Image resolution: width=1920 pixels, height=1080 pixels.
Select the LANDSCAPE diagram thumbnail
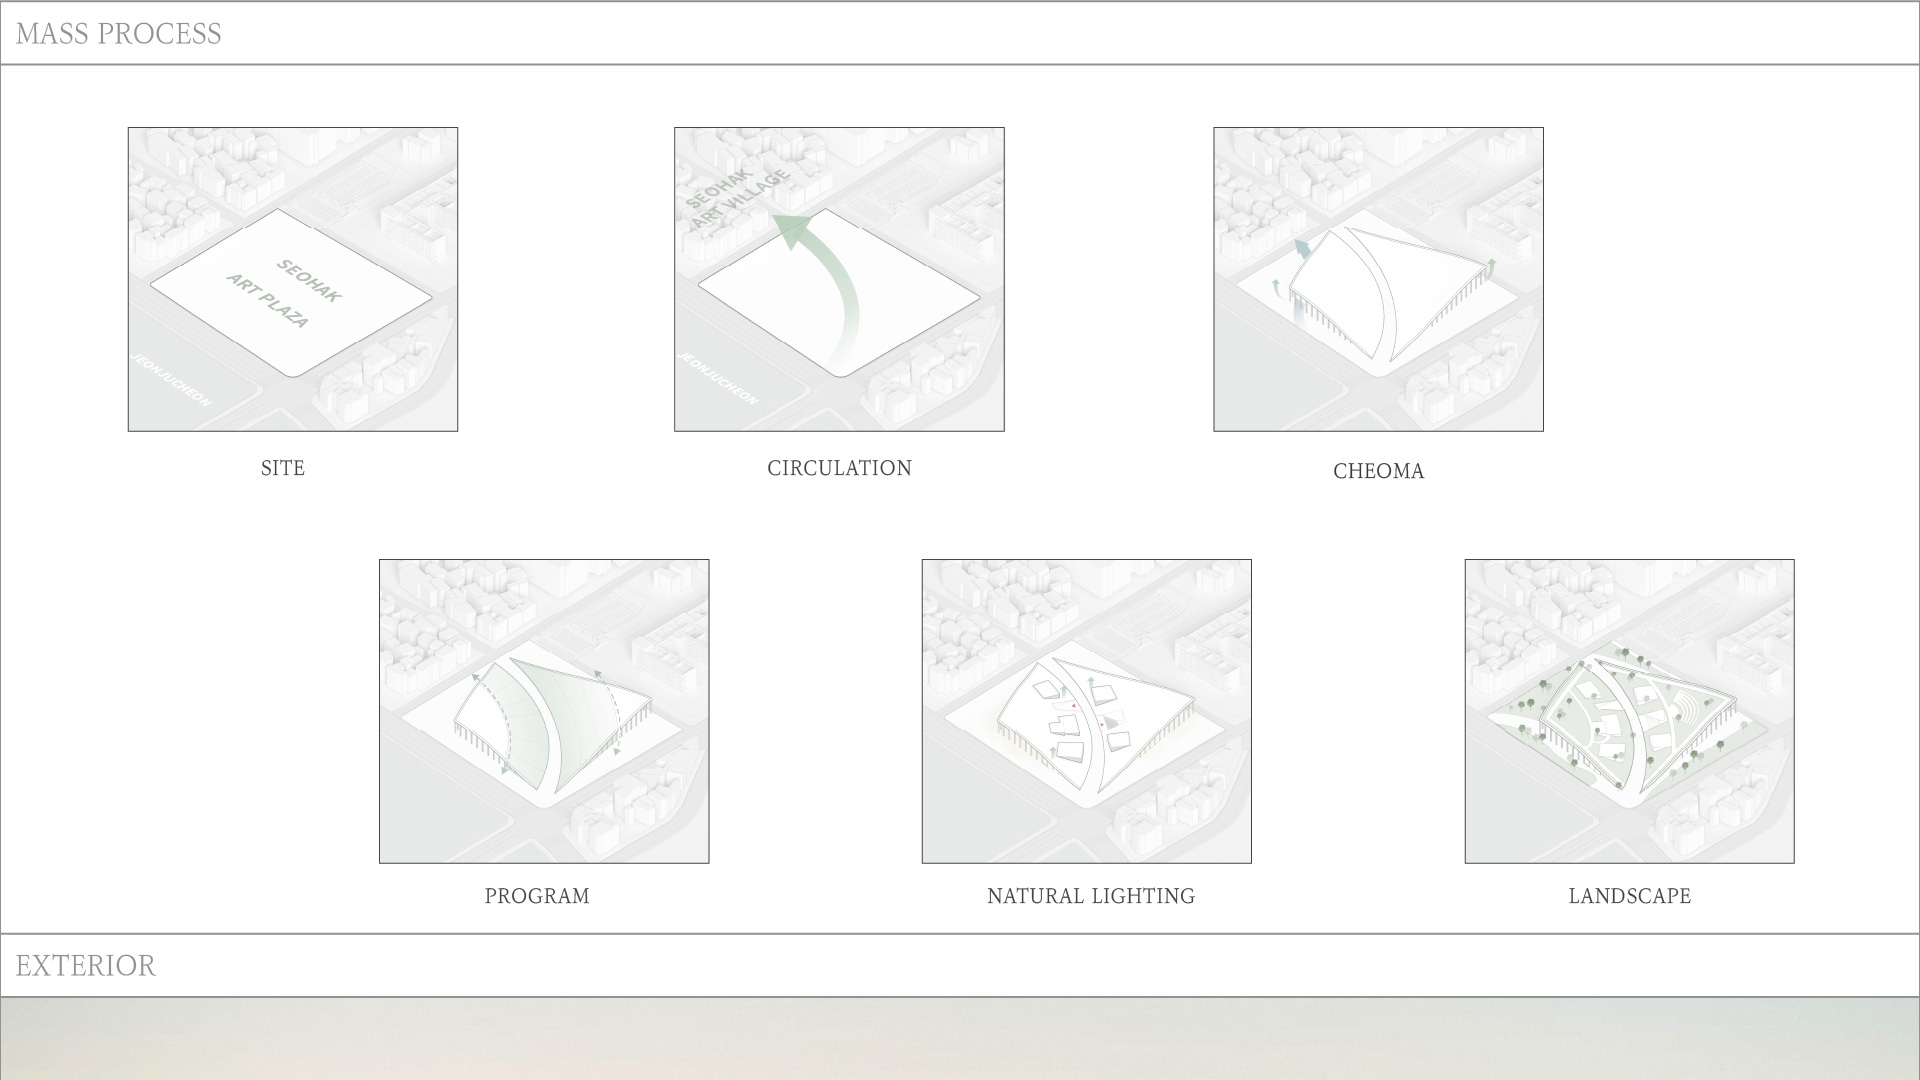pyautogui.click(x=1629, y=711)
